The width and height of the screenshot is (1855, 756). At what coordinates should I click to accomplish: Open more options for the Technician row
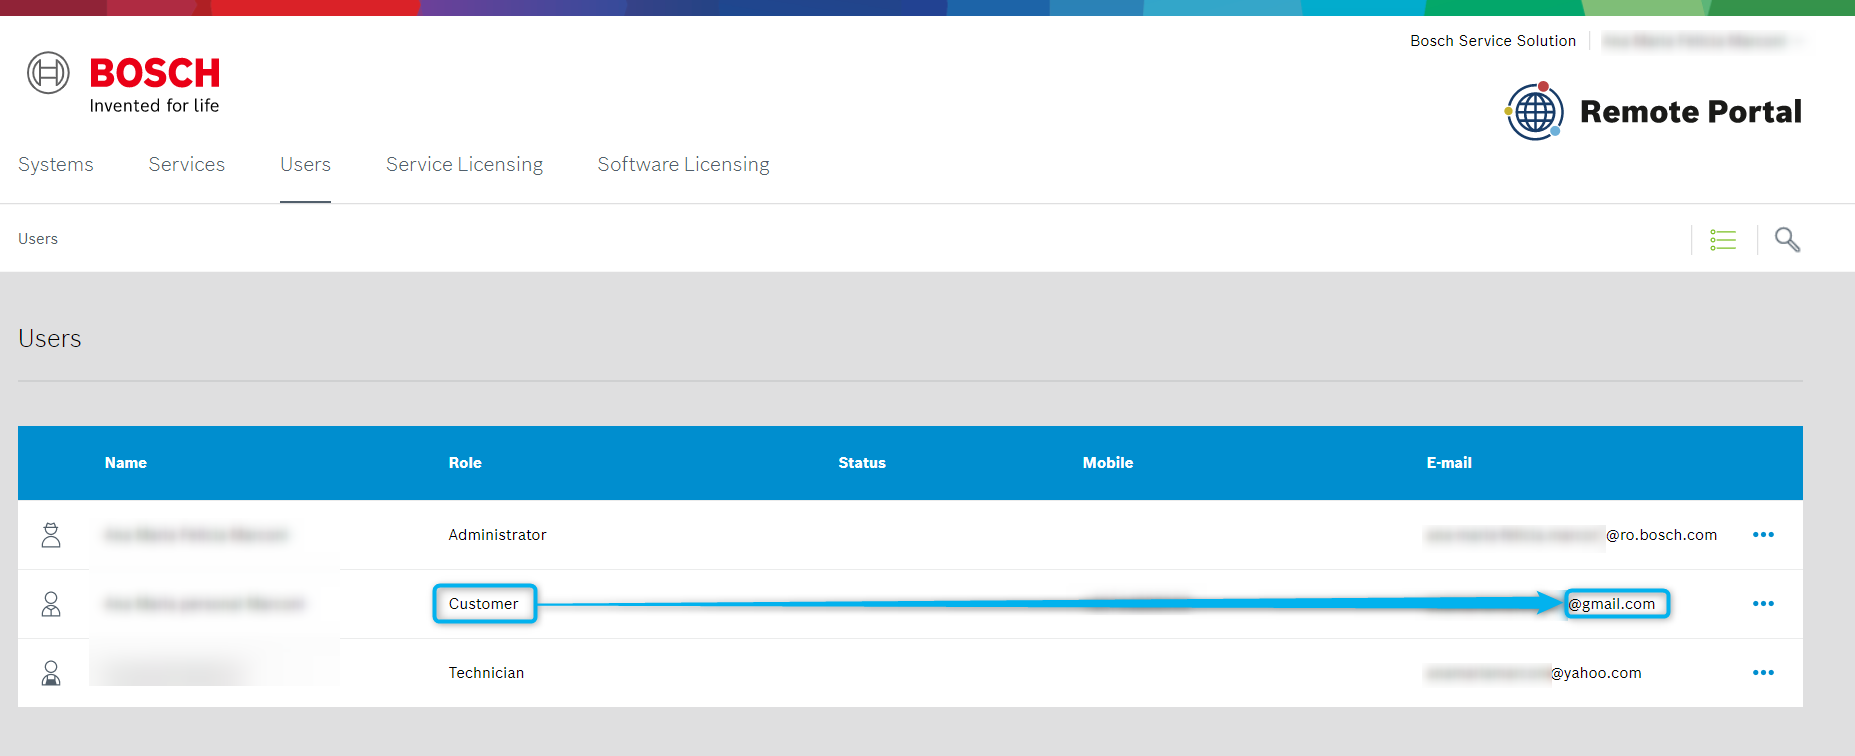(x=1763, y=673)
